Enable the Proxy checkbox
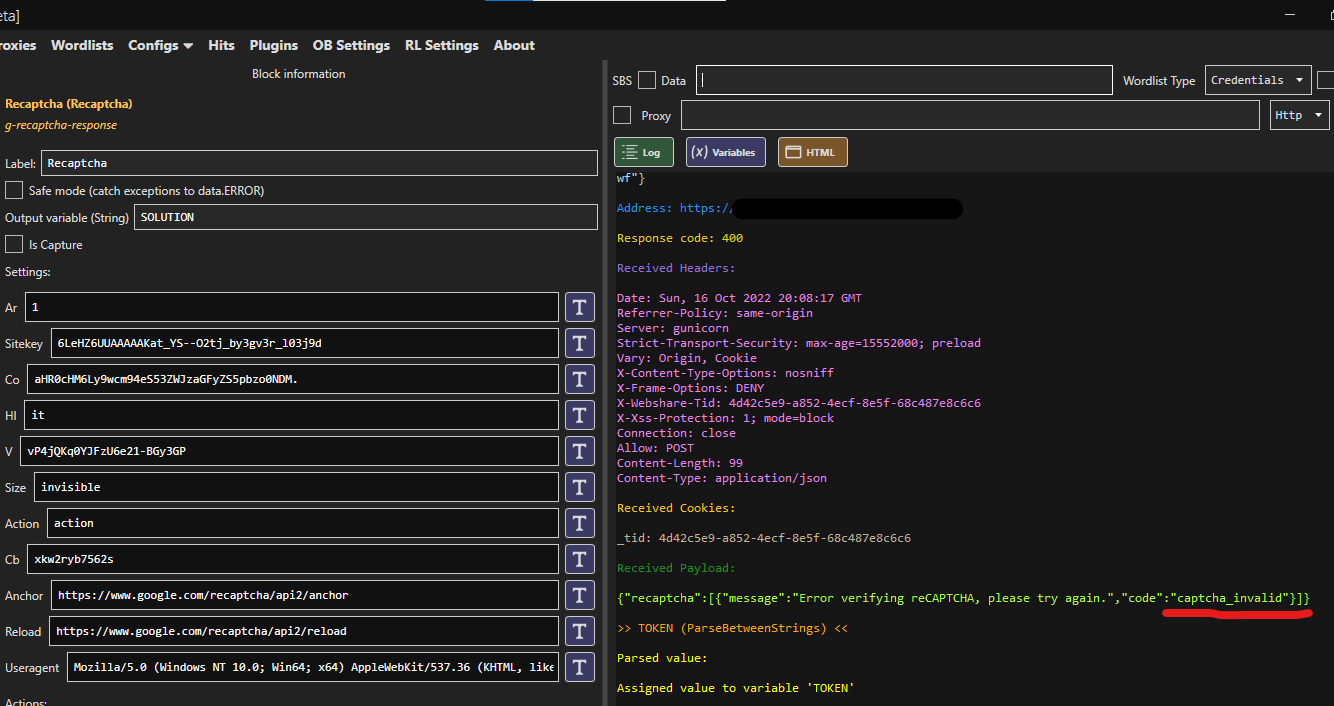This screenshot has height=706, width=1334. 622,115
